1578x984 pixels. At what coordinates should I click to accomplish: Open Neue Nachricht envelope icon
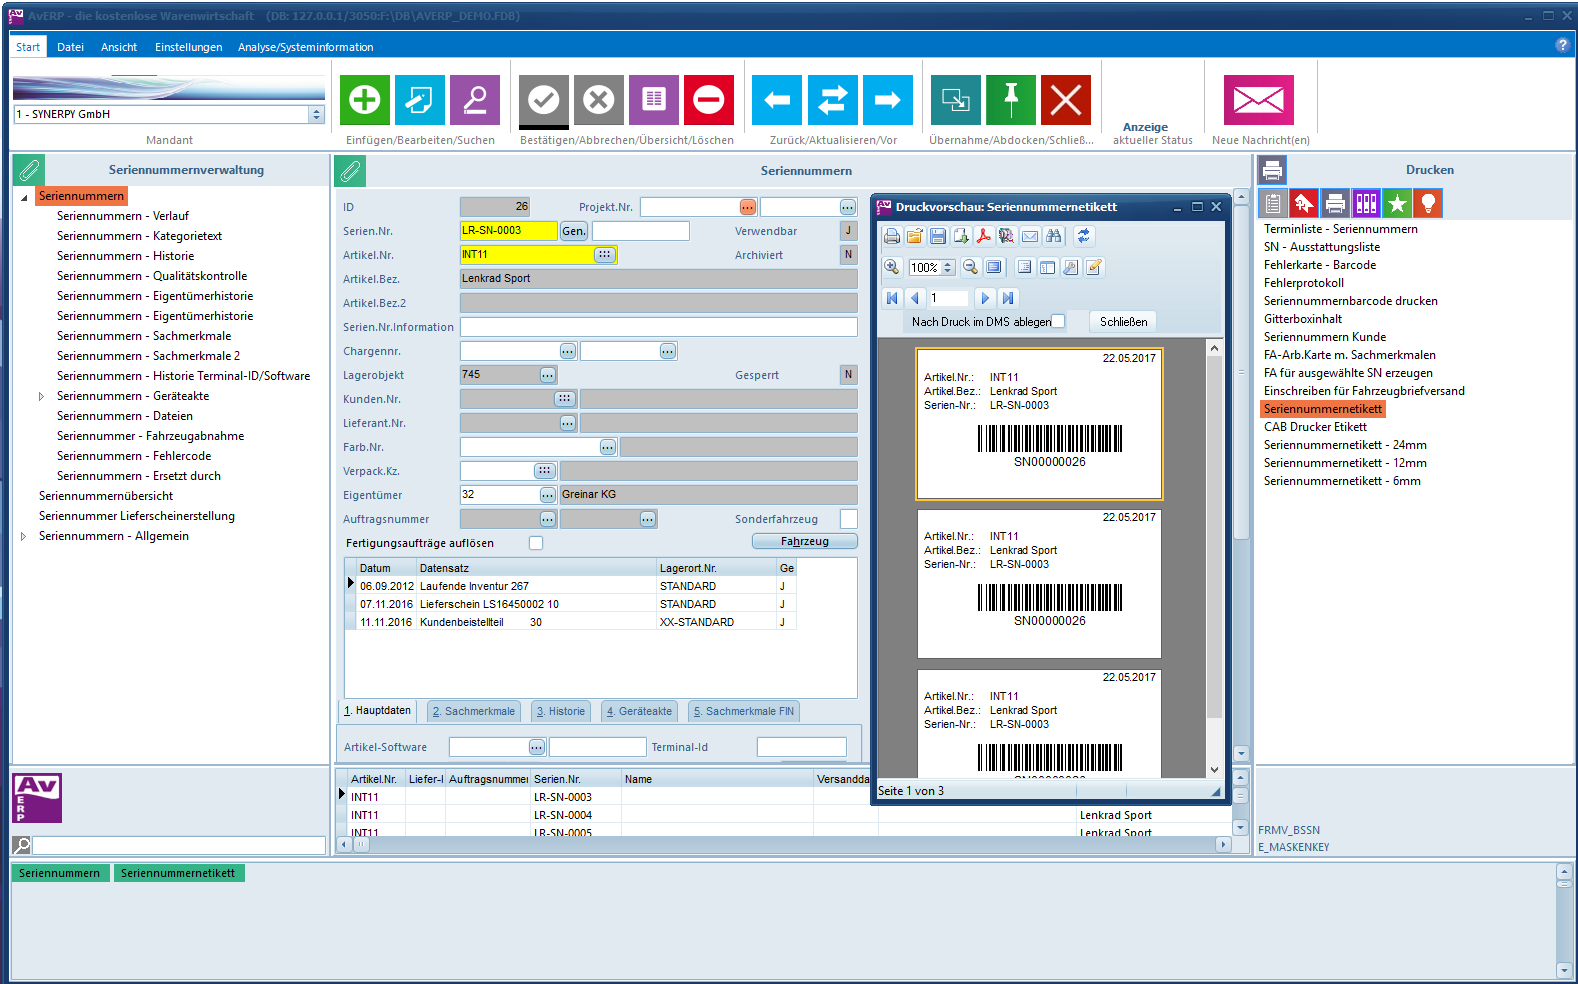[x=1258, y=100]
